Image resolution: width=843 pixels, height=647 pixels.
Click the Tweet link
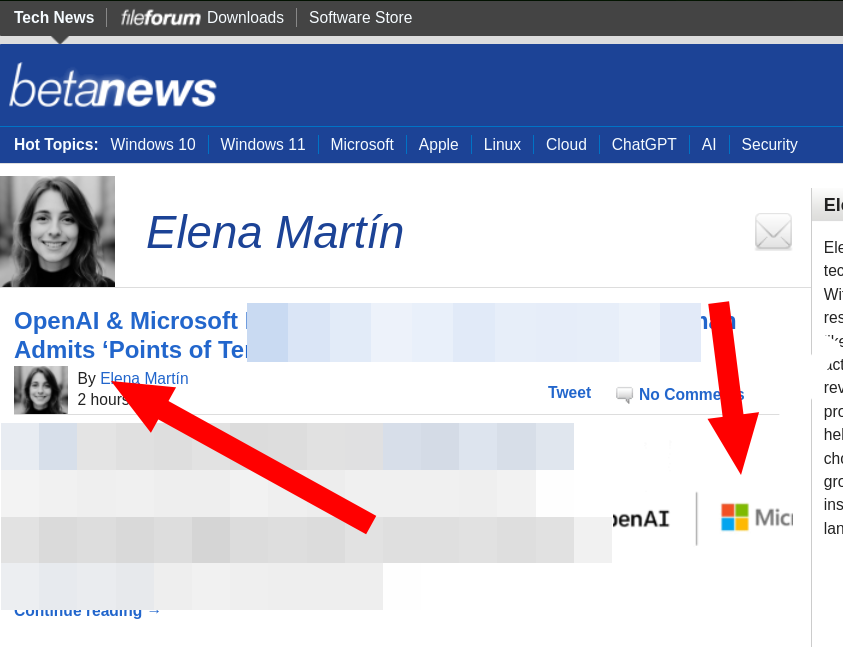point(569,393)
